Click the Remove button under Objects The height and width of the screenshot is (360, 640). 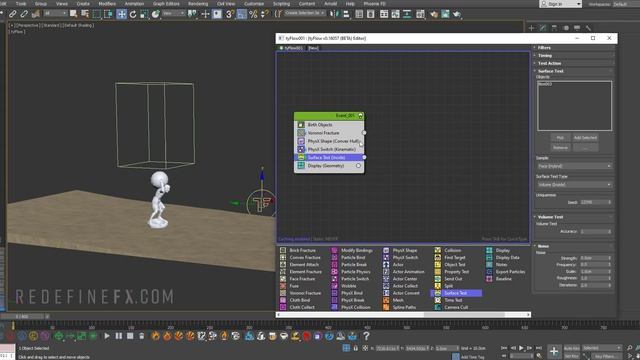point(560,148)
